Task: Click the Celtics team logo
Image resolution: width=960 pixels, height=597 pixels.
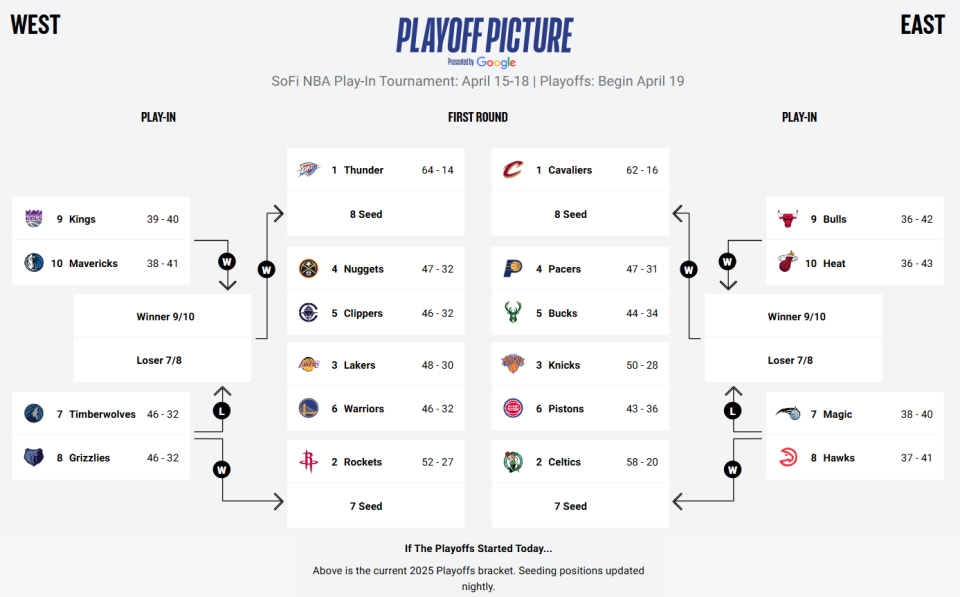Action: (x=513, y=462)
